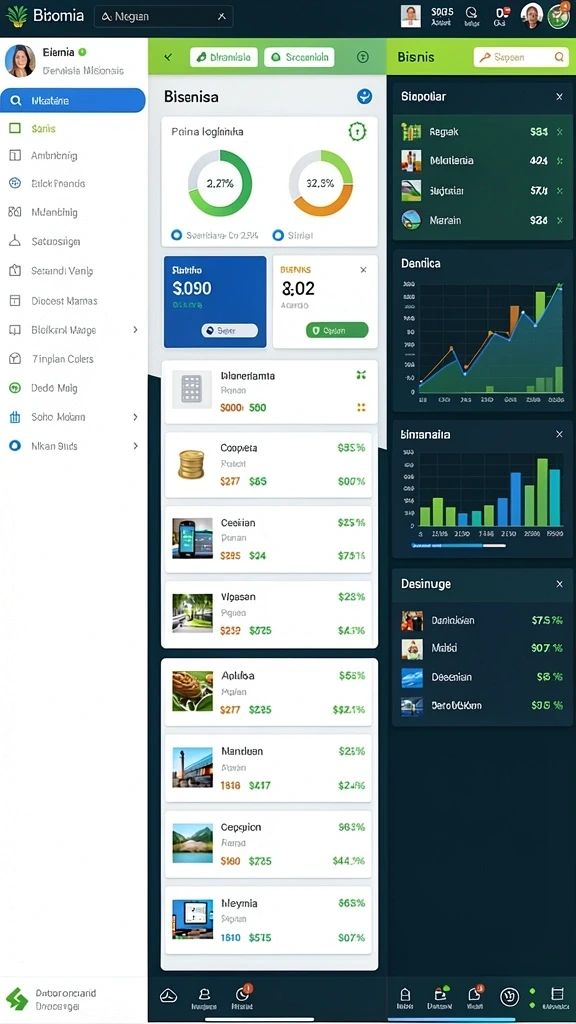The image size is (576, 1024).
Task: Select the first legend radio under donut charts
Action: pos(175,235)
